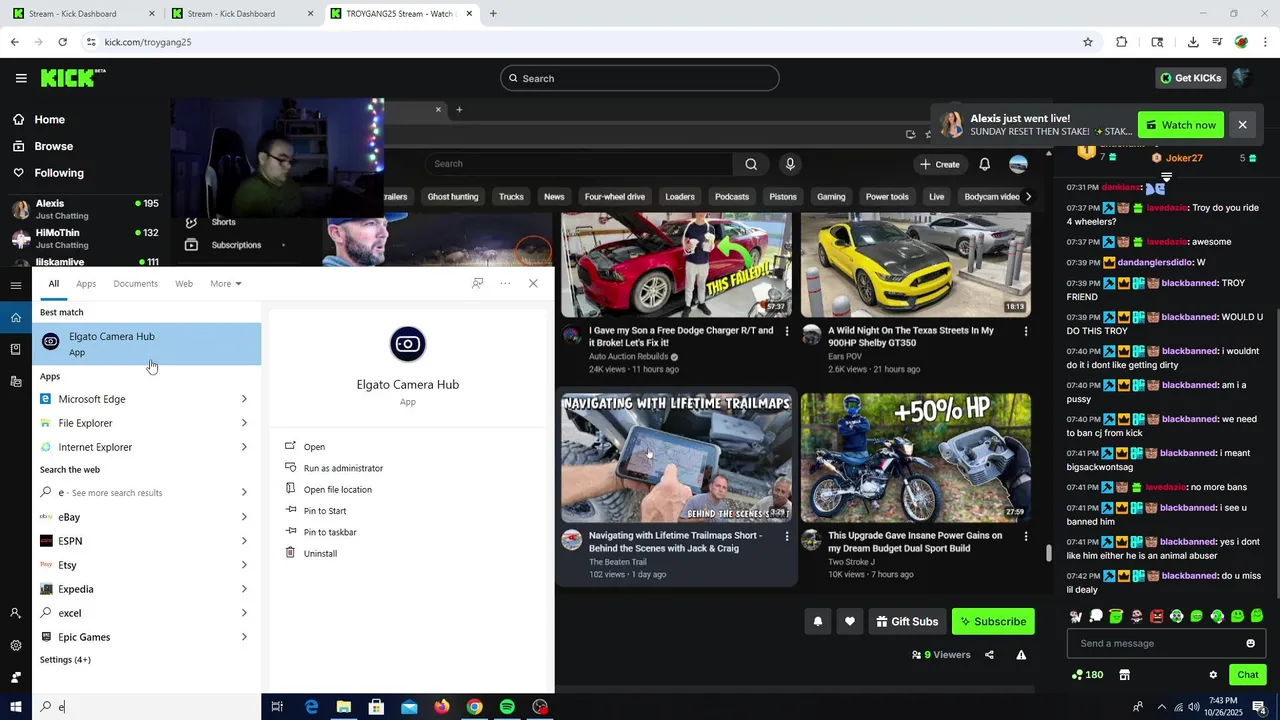Open Following in Kick sidebar
This screenshot has width=1280, height=720.
click(59, 173)
